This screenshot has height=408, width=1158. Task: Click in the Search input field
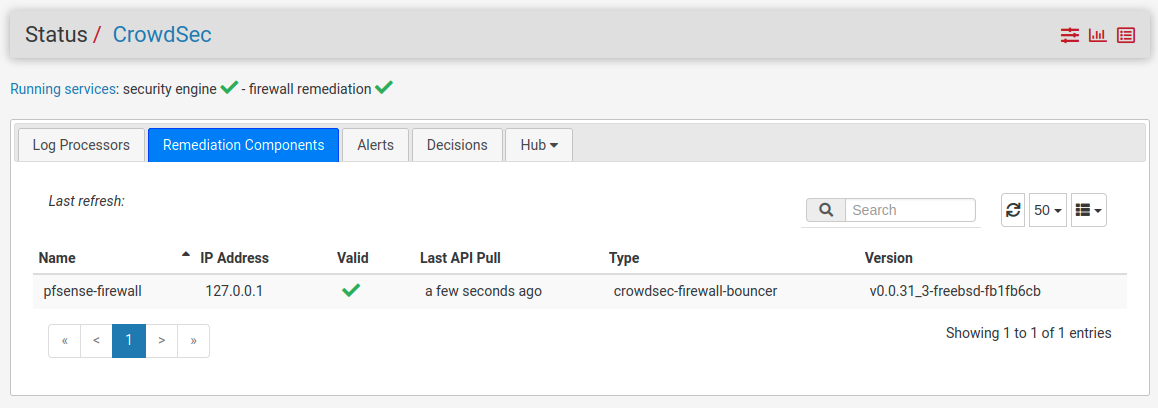910,210
